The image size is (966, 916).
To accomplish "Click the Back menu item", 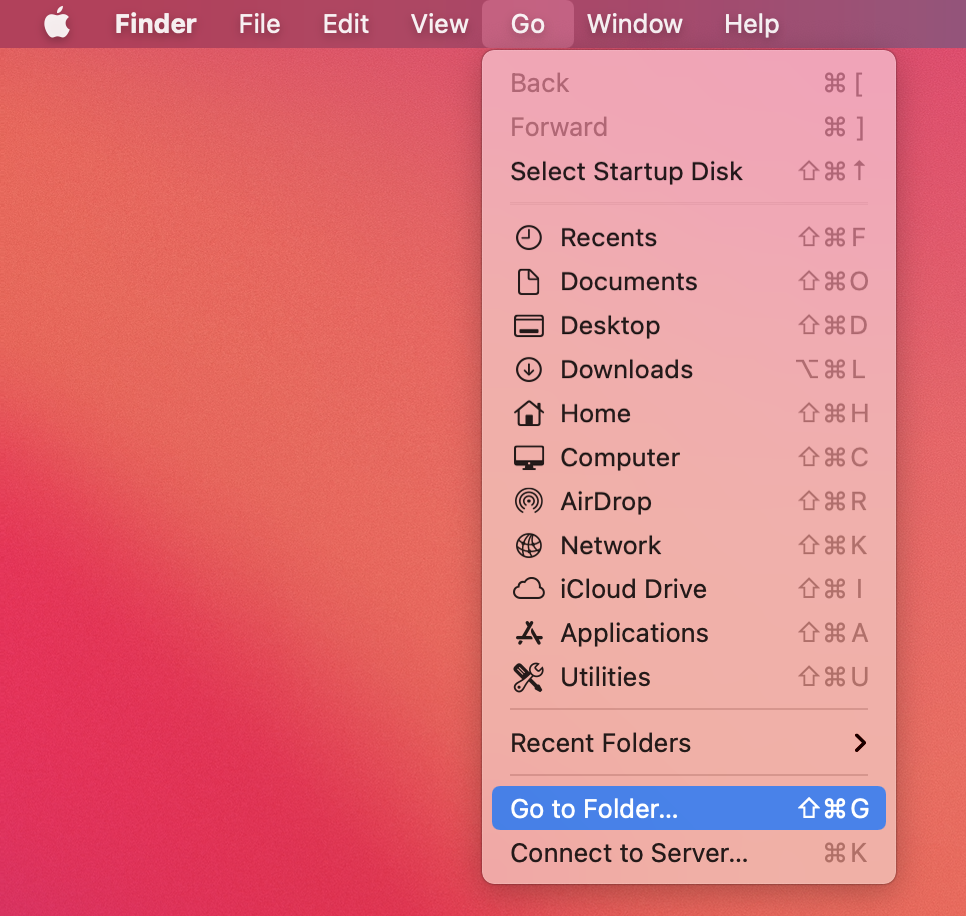I will (689, 83).
